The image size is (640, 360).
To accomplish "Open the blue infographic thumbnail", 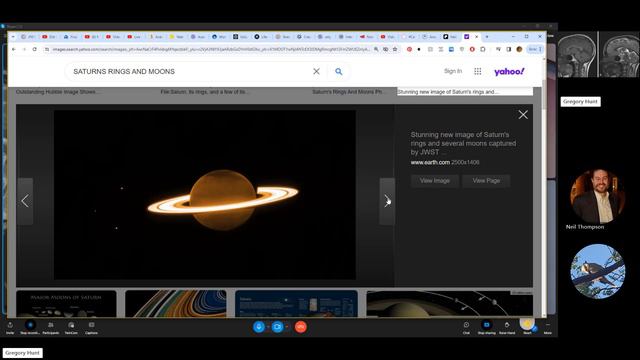I will (x=296, y=304).
